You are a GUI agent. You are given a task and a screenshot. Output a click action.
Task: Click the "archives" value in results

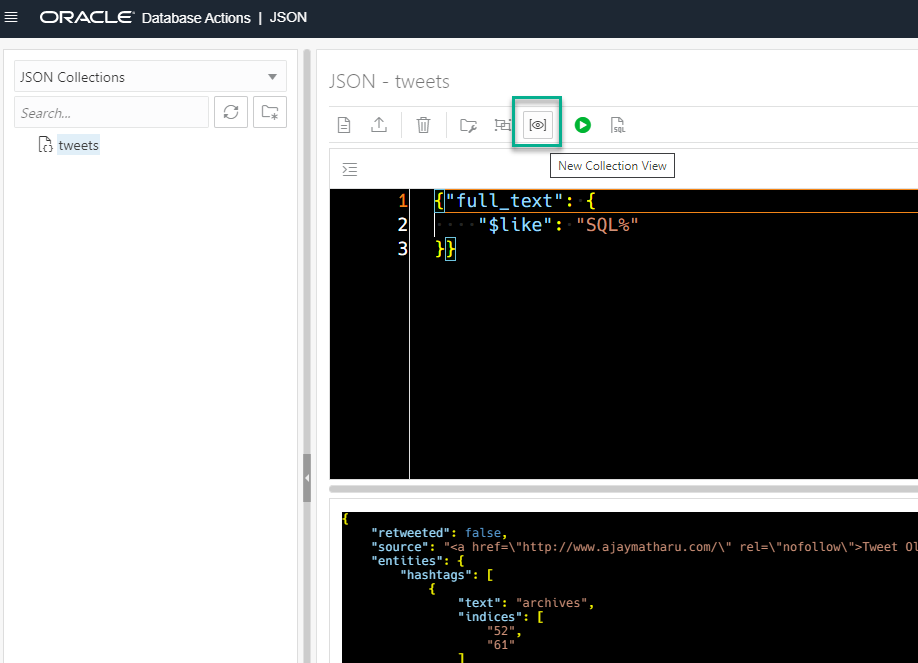point(552,603)
